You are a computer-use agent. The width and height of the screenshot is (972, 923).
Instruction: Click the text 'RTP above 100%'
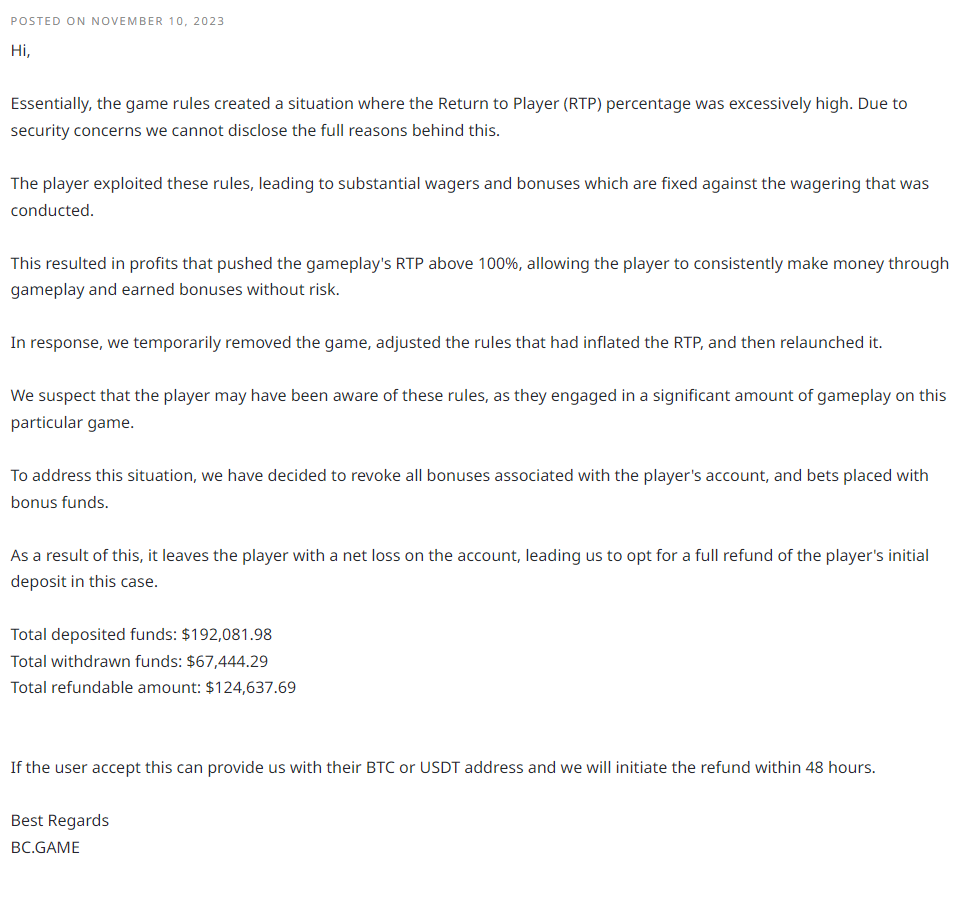(457, 263)
